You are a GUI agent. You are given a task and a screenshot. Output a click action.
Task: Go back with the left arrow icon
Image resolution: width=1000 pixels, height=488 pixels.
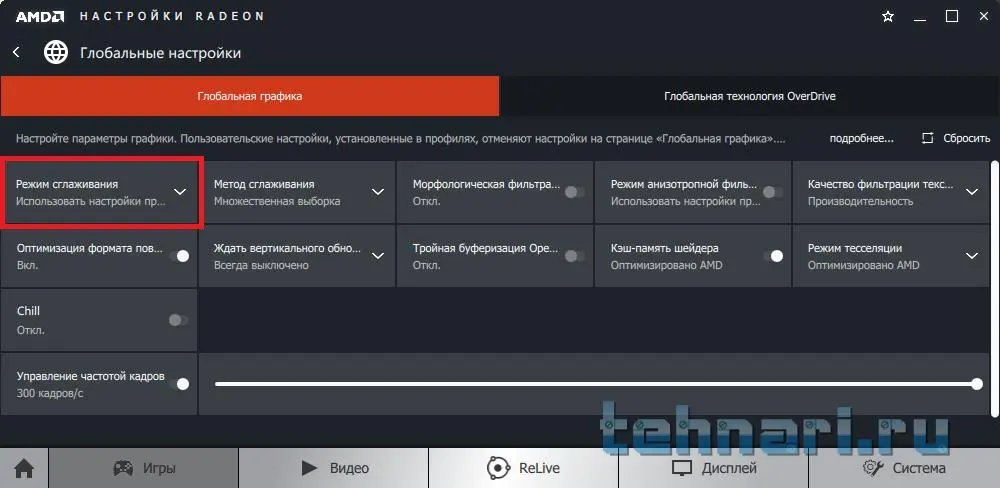click(x=17, y=52)
